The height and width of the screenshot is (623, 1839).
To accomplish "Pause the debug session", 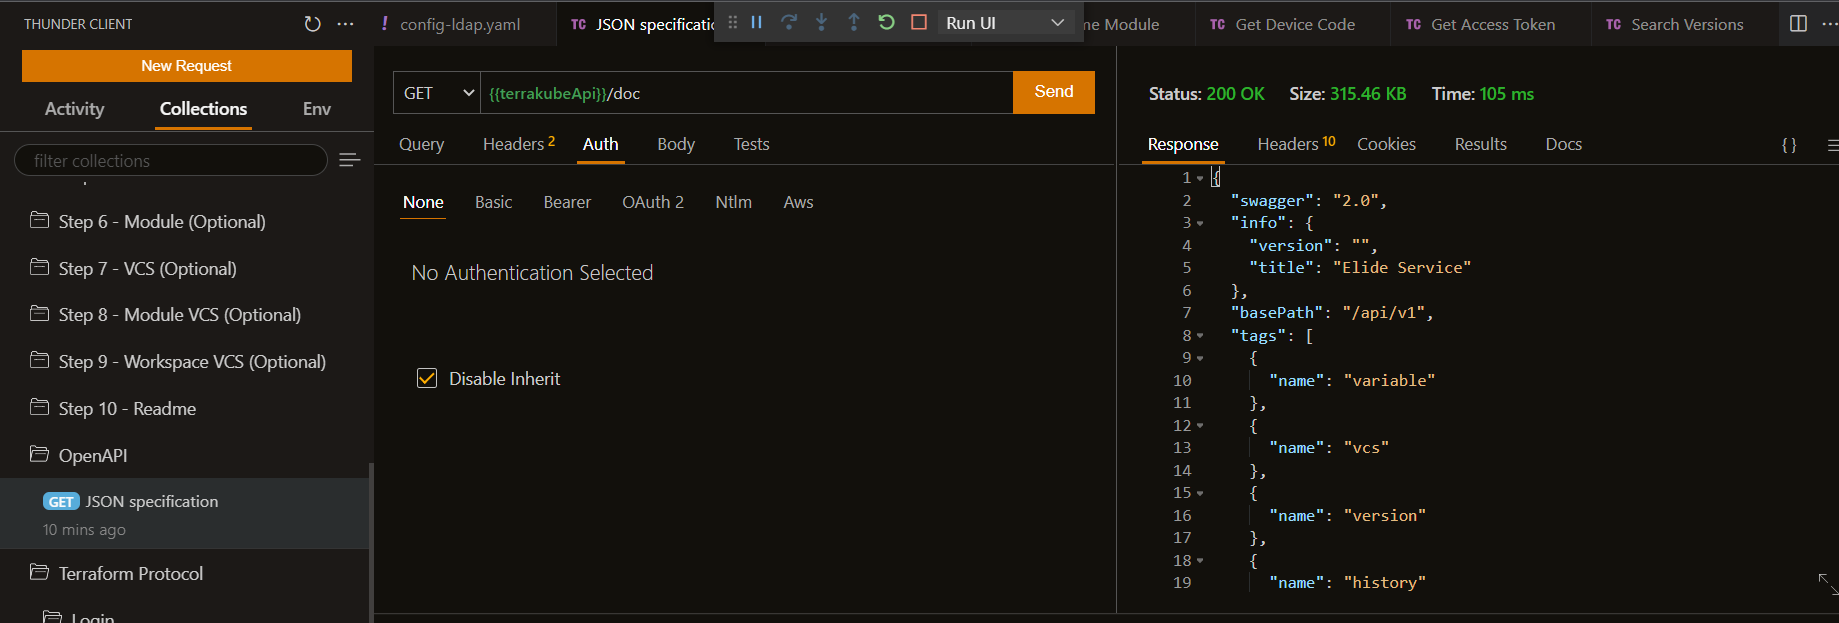I will click(757, 22).
